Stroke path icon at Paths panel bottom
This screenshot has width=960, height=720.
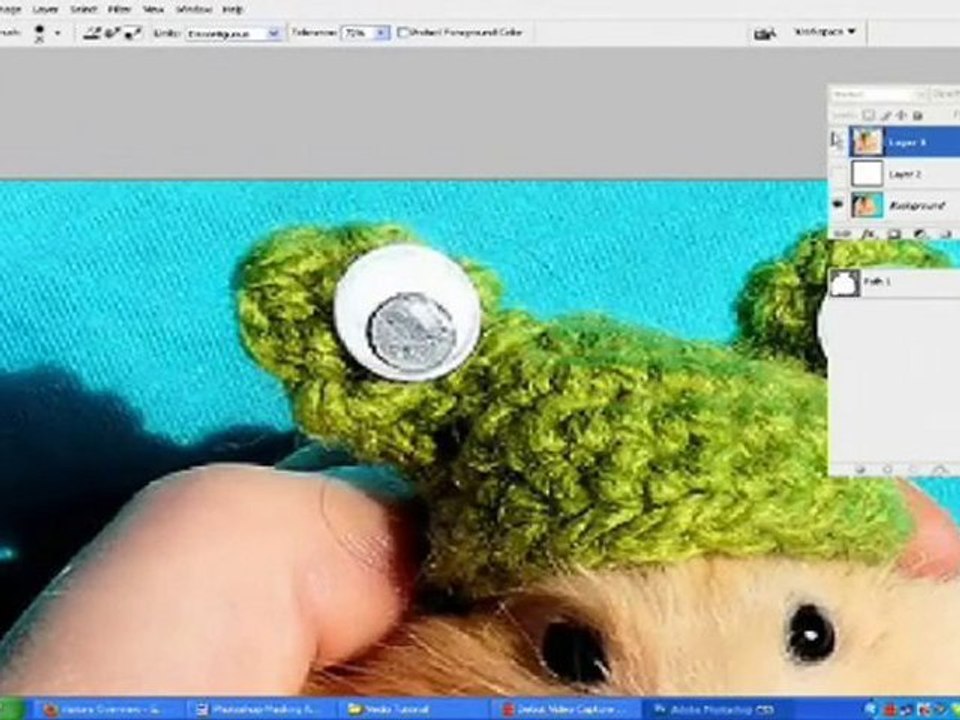point(887,470)
